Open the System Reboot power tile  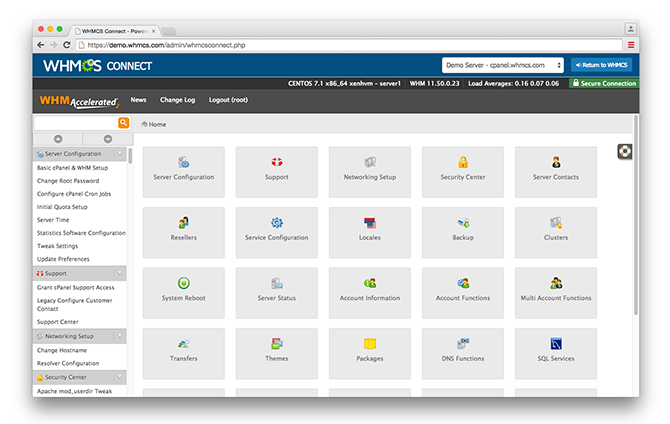pos(184,293)
